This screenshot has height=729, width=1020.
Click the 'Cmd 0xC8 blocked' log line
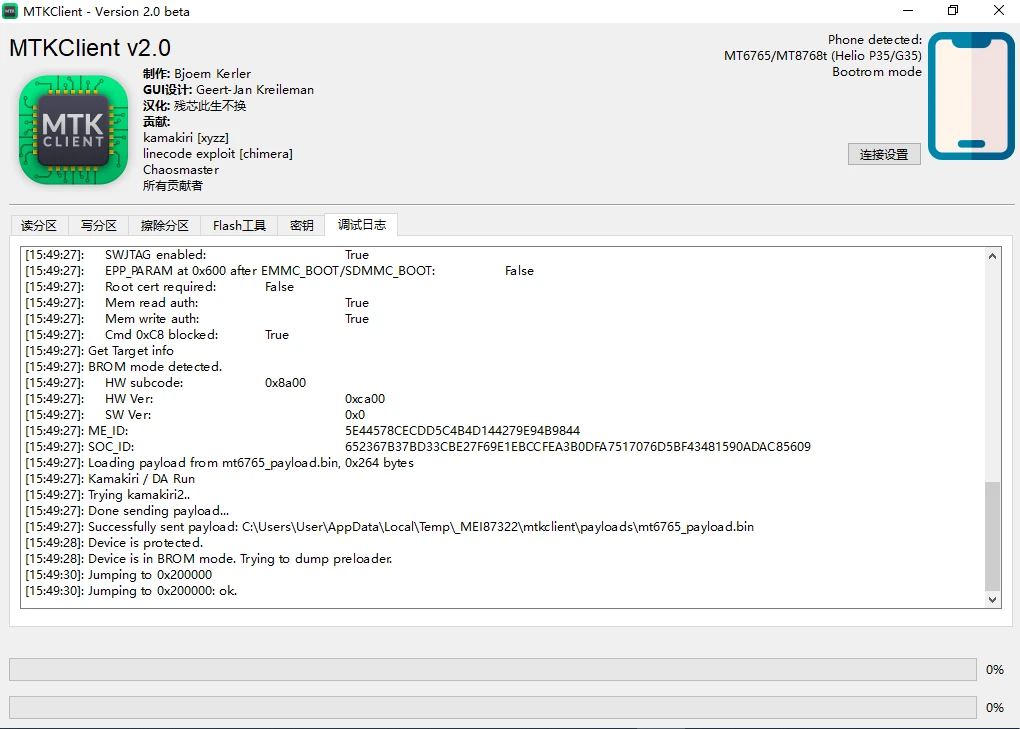pyautogui.click(x=157, y=335)
